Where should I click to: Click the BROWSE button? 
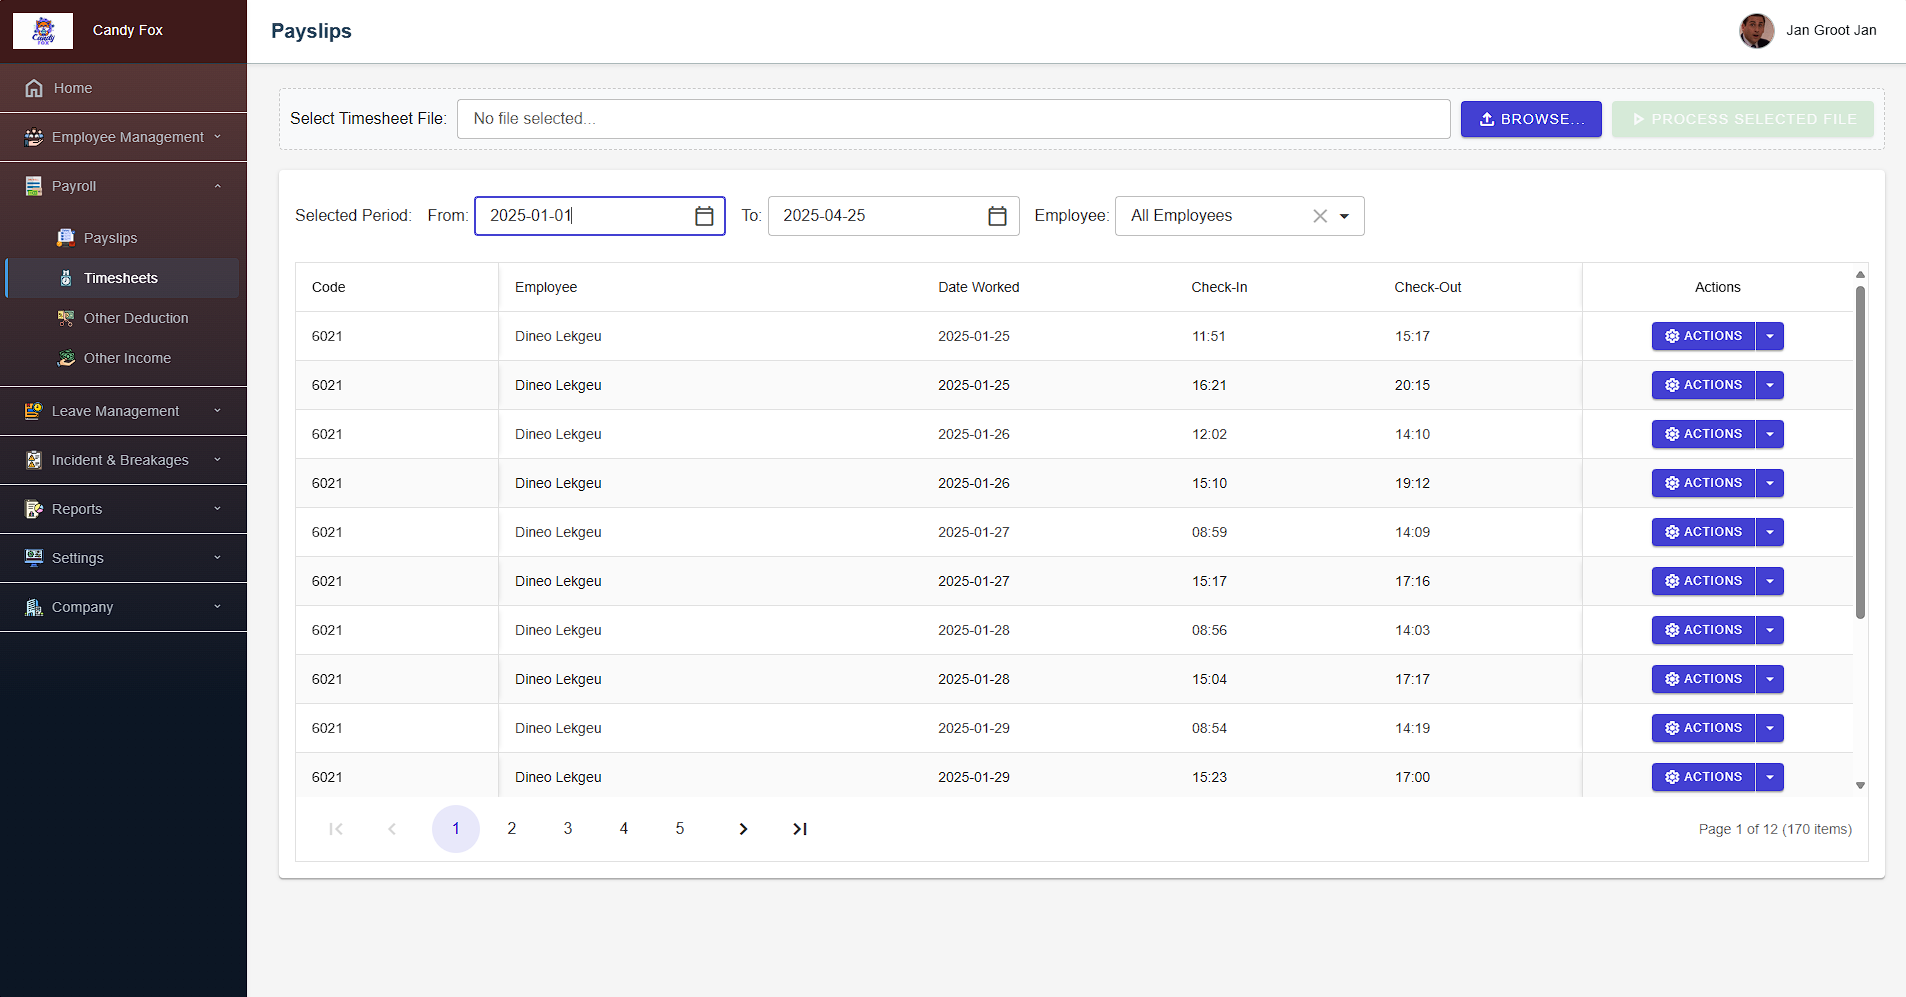tap(1530, 118)
